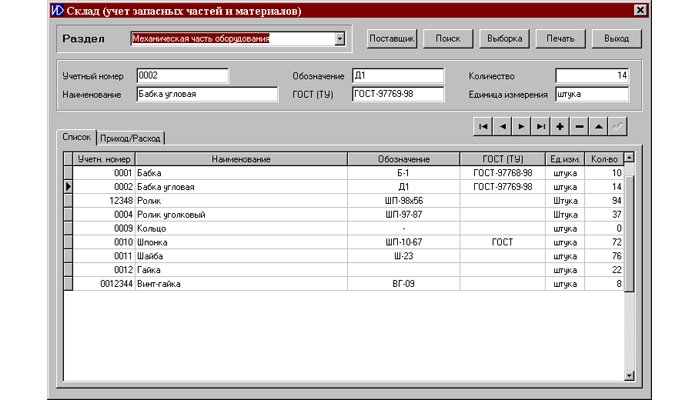Go to previous record navigator button

tap(502, 127)
